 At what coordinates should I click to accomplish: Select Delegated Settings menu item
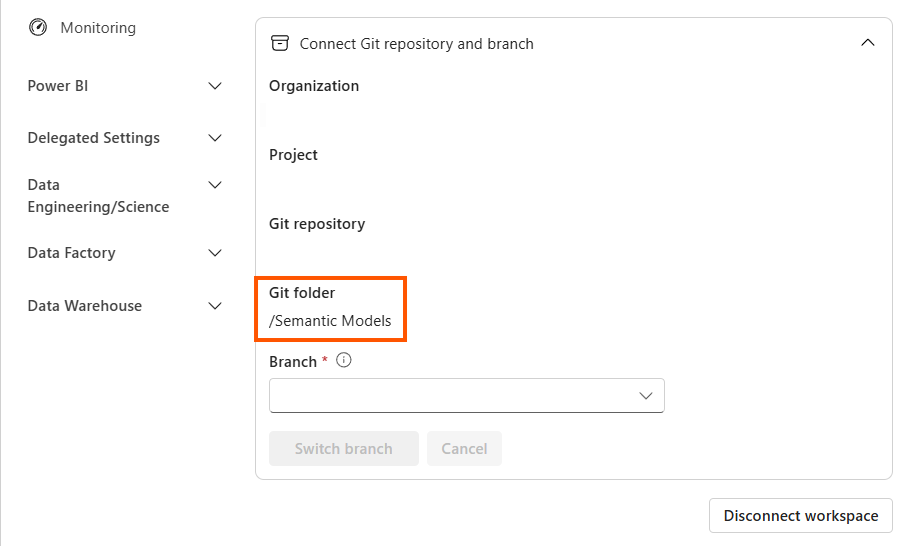tap(94, 138)
